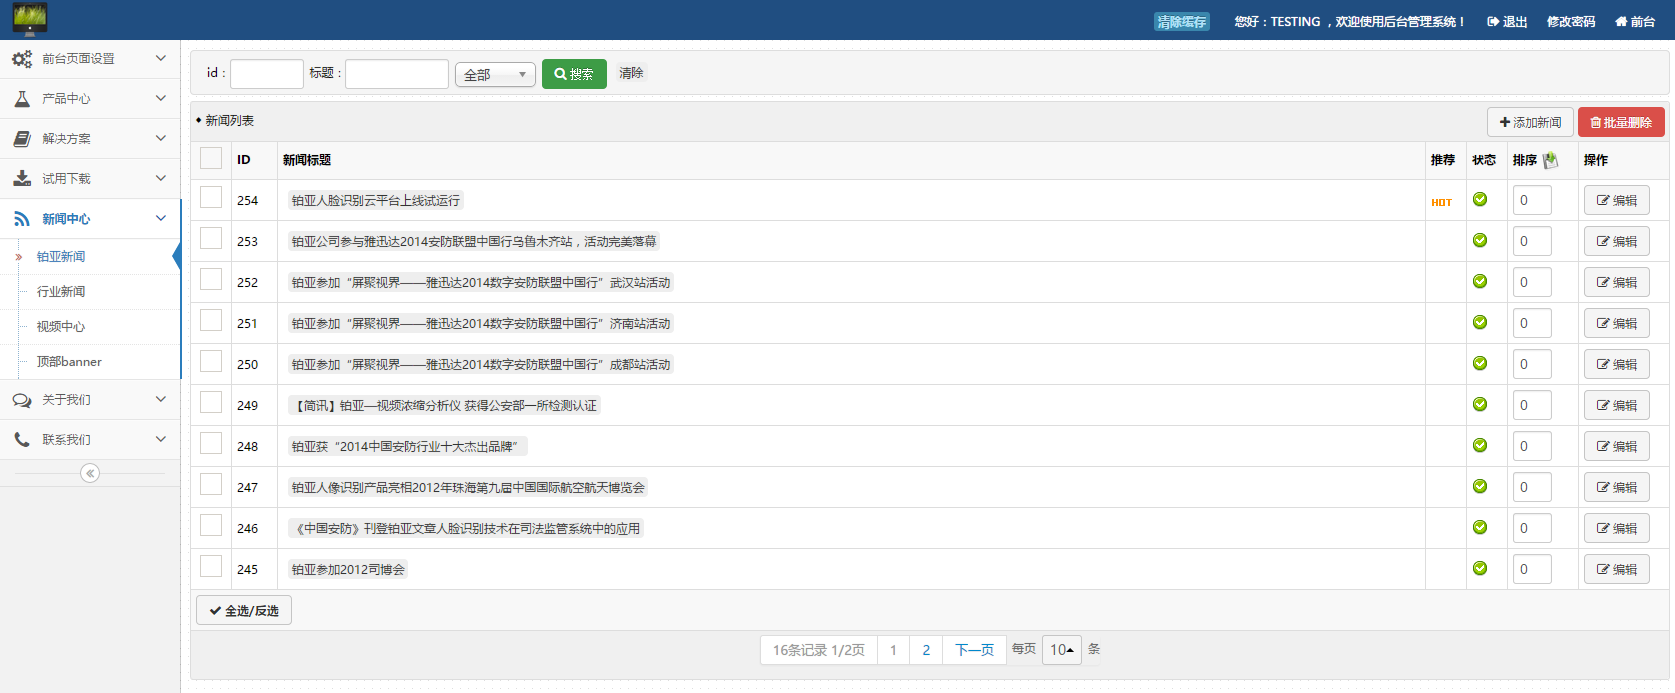Click the sort order field for news 253
The image size is (1675, 693).
1532,241
